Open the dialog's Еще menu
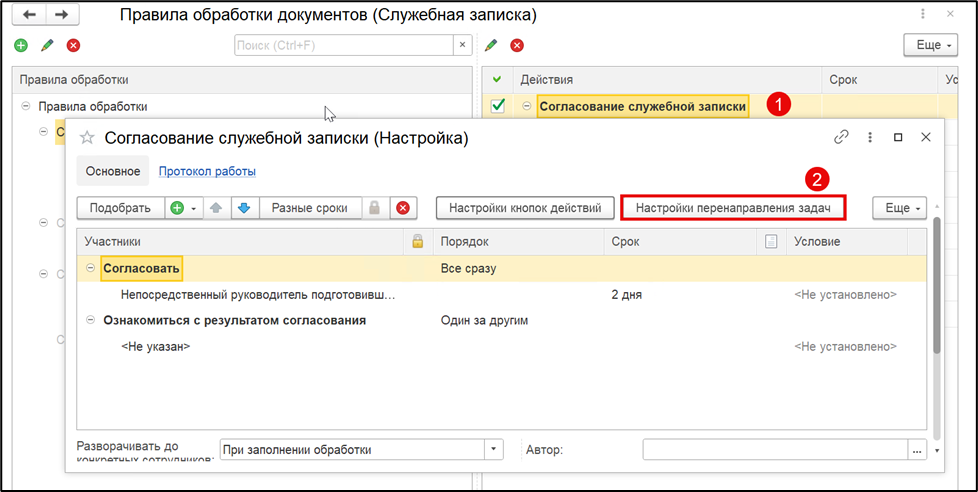Viewport: 978px width, 492px height. pyautogui.click(x=899, y=208)
